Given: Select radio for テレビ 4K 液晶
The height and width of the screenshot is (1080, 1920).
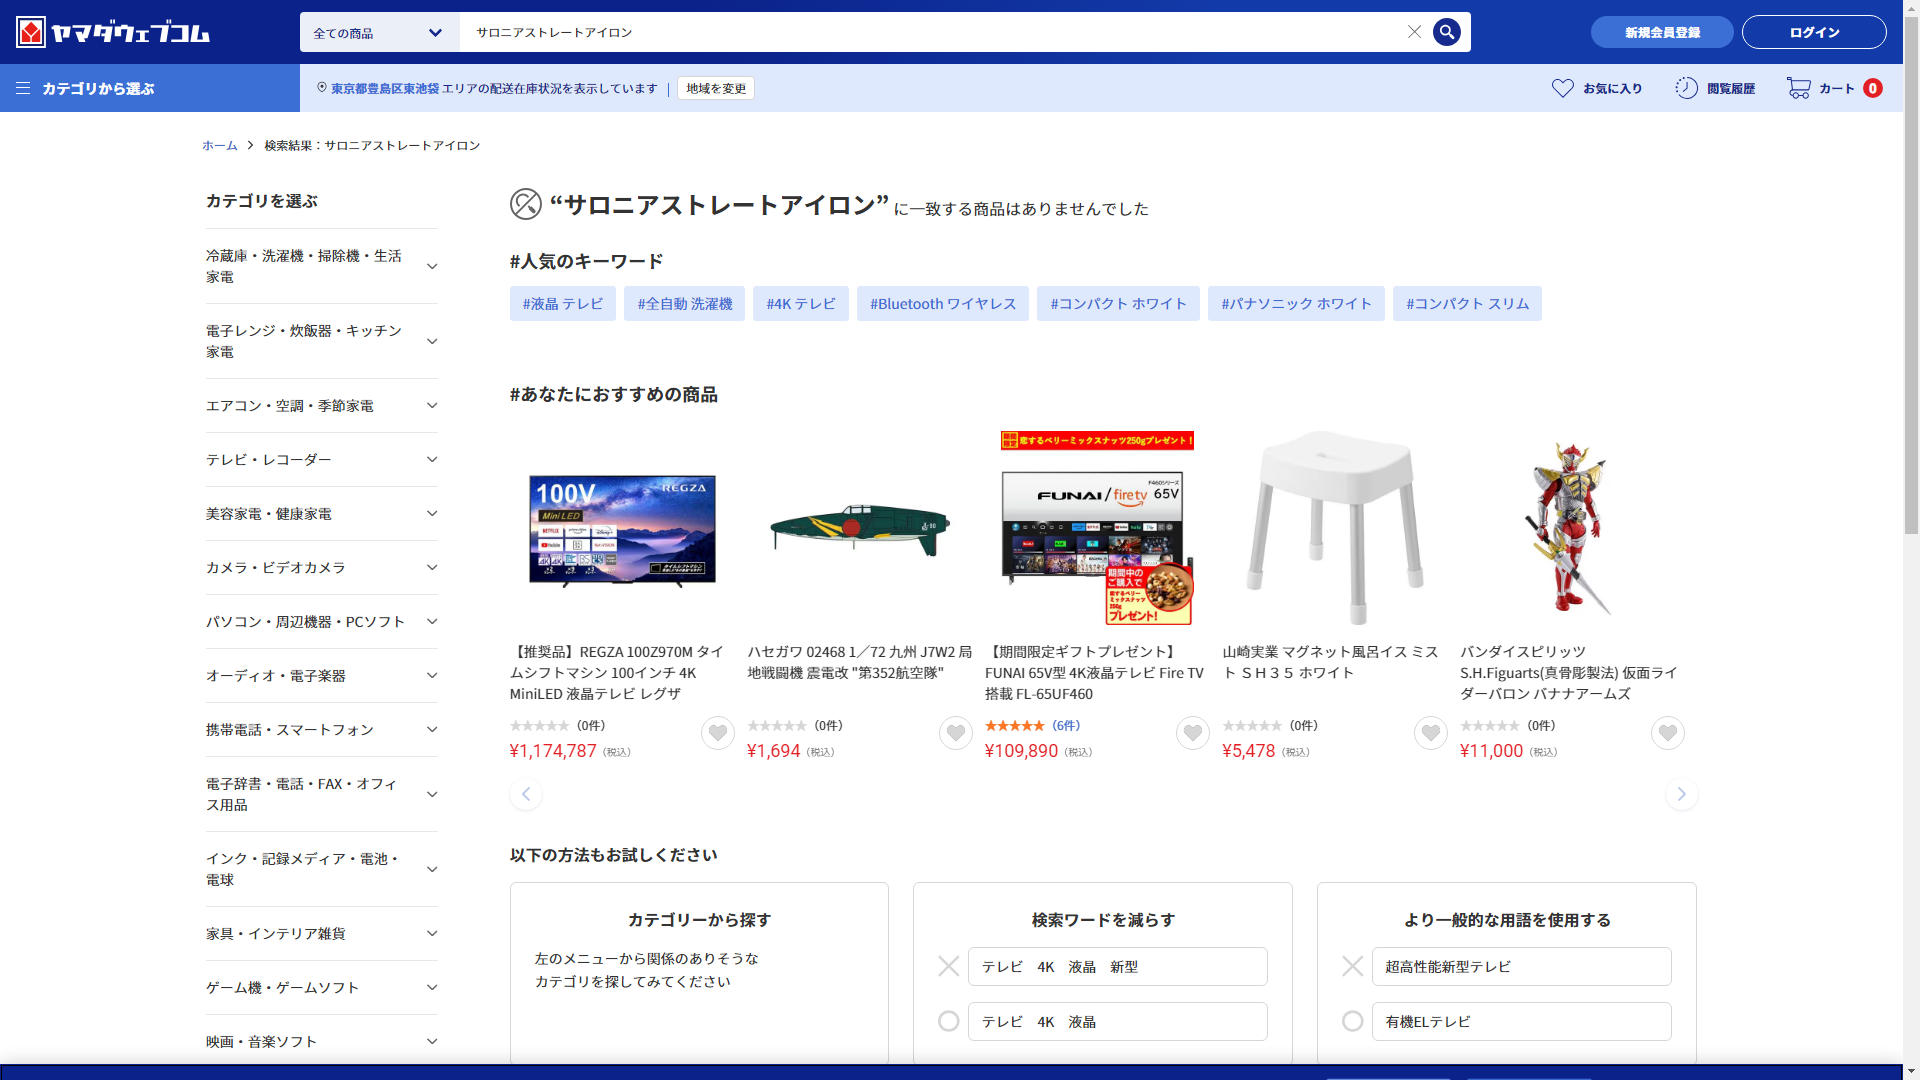Looking at the screenshot, I should pos(948,1021).
